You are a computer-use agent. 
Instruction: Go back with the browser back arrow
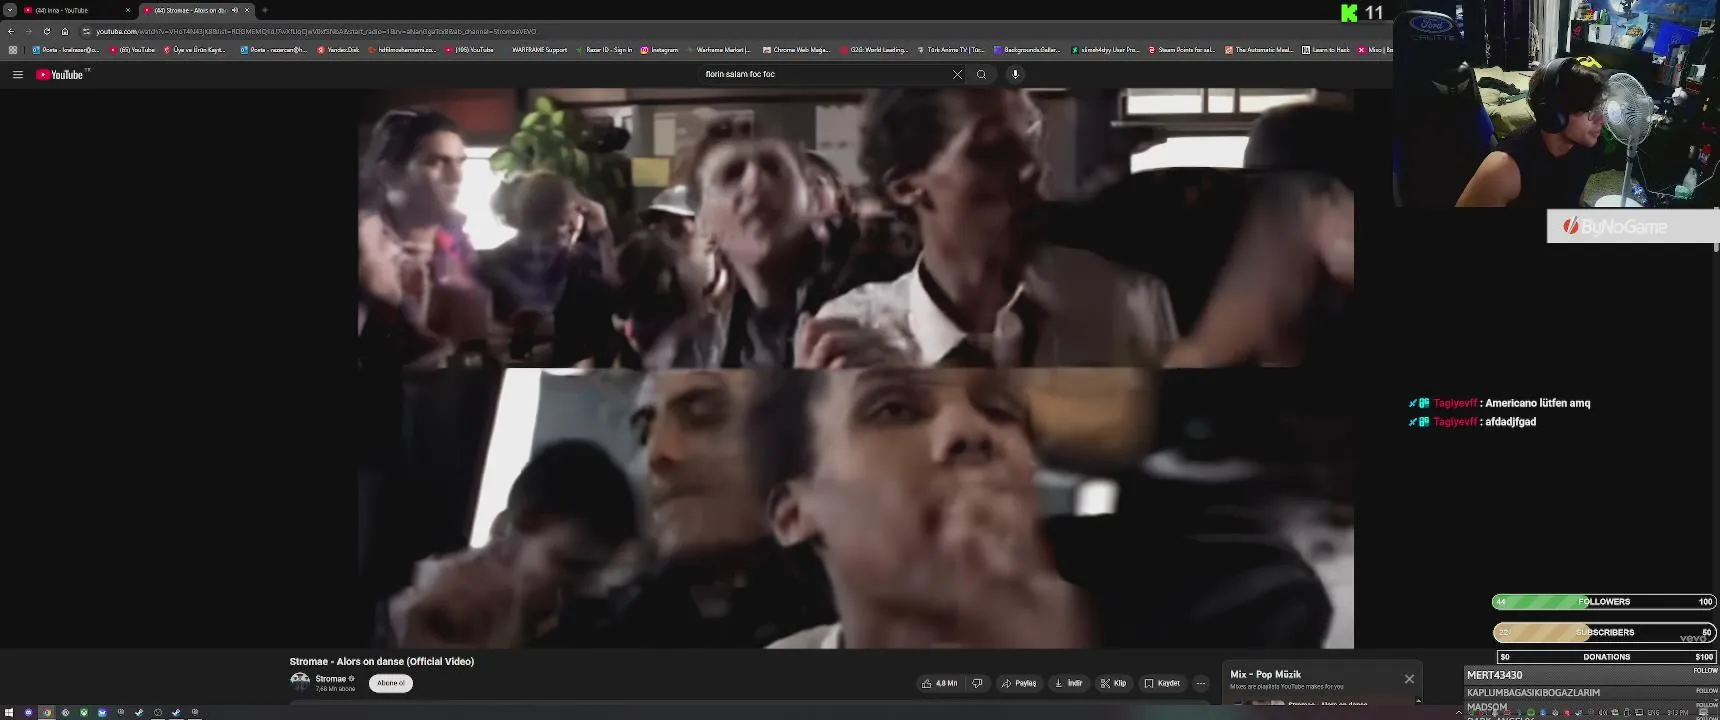click(10, 31)
